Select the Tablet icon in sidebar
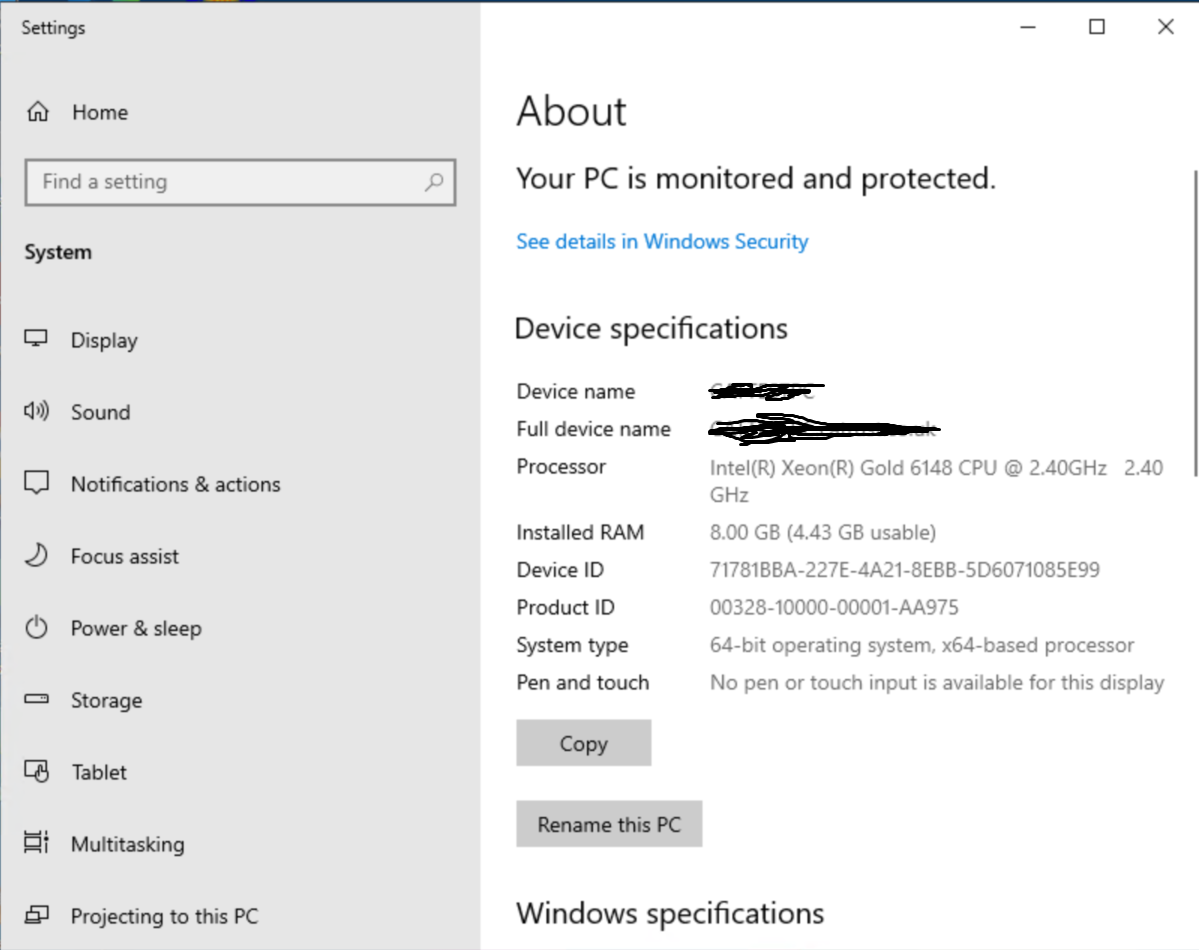Image resolution: width=1199 pixels, height=950 pixels. pyautogui.click(x=36, y=772)
